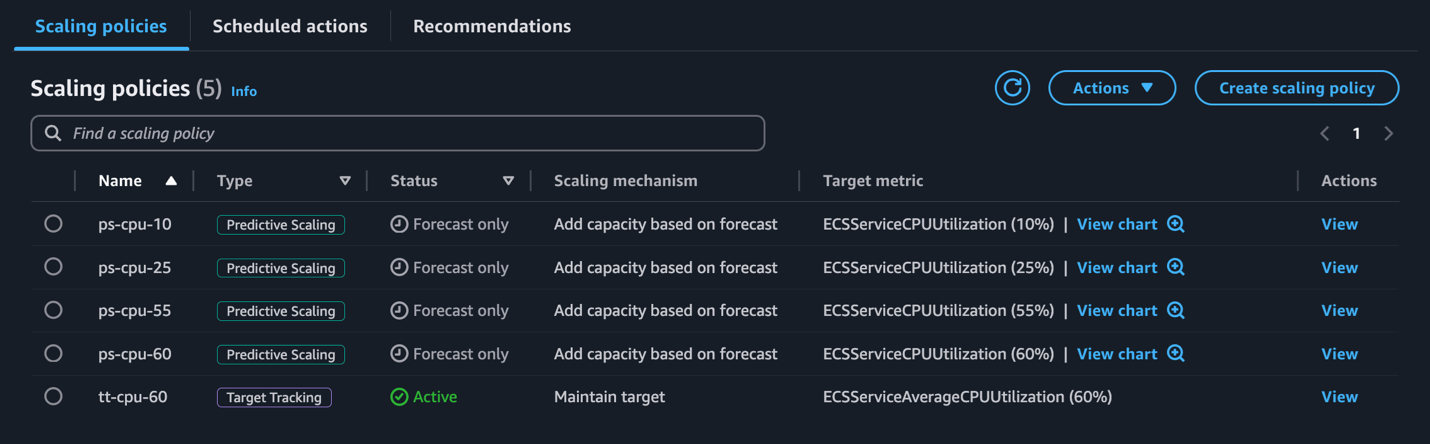Switch to Scheduled actions tab
The height and width of the screenshot is (444, 1430).
pyautogui.click(x=290, y=26)
